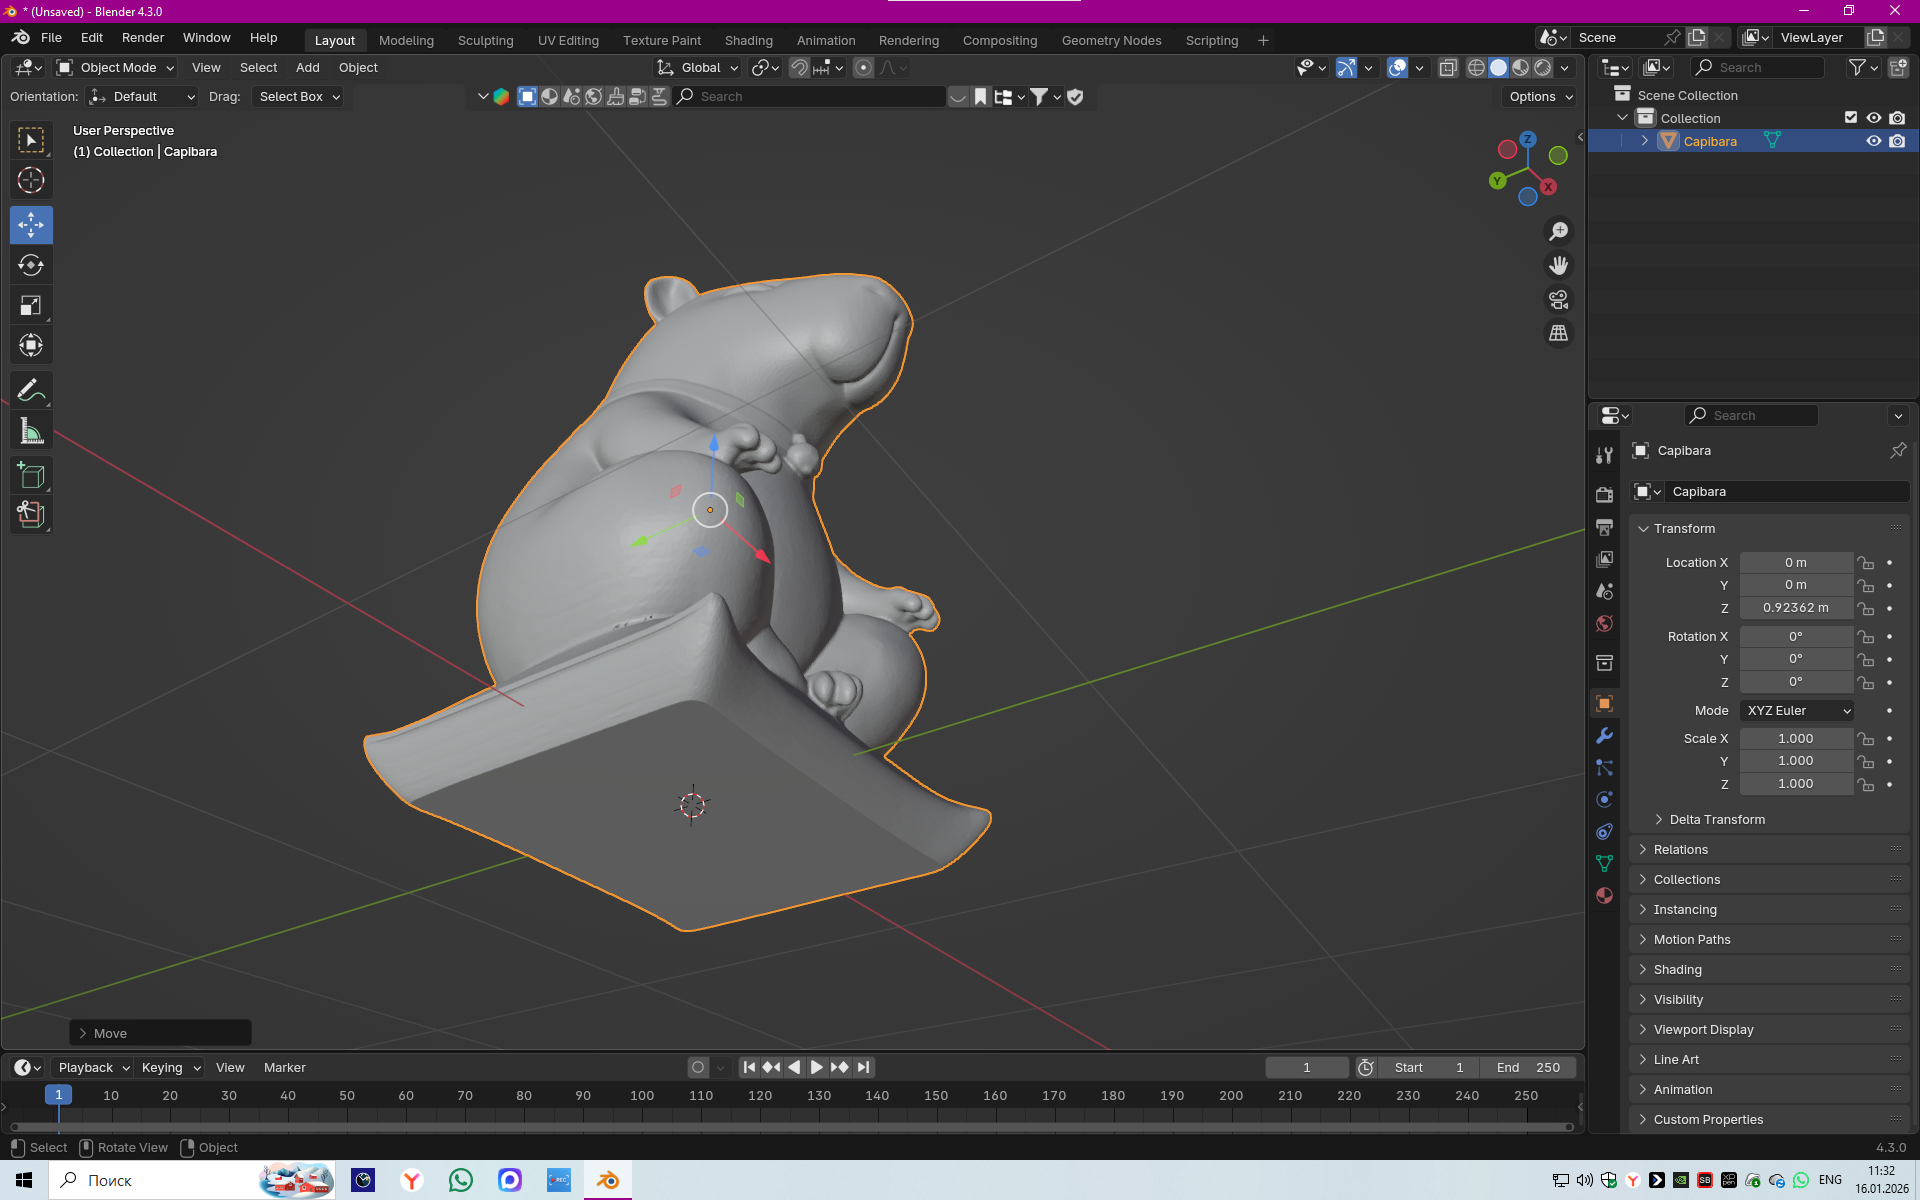Open the Options dropdown in viewport

[x=1540, y=97]
